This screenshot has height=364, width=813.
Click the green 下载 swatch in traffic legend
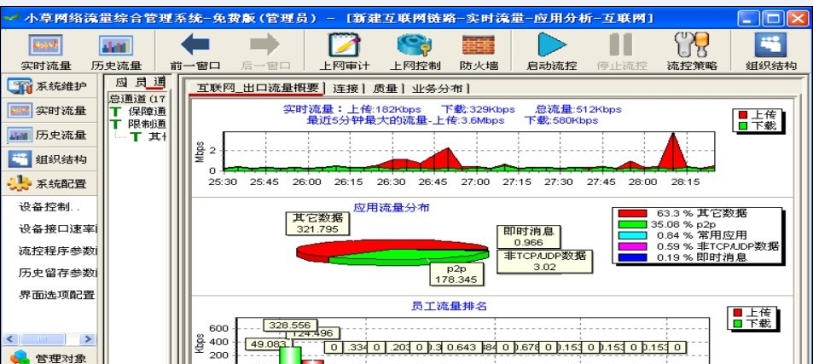(x=742, y=125)
